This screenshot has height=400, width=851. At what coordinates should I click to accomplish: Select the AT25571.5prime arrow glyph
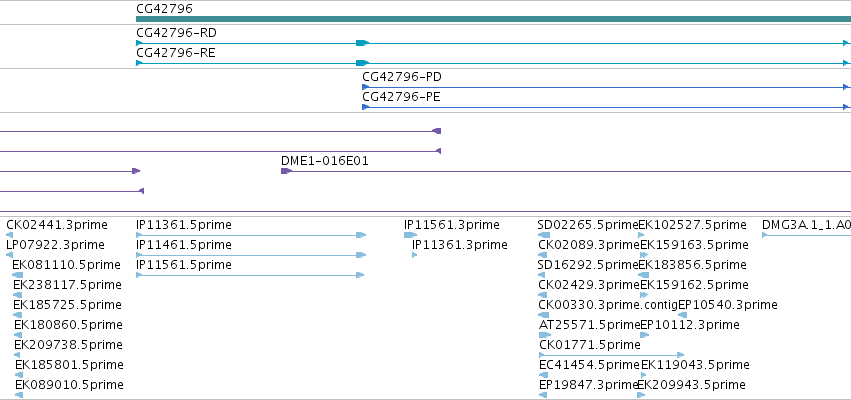[x=545, y=335]
